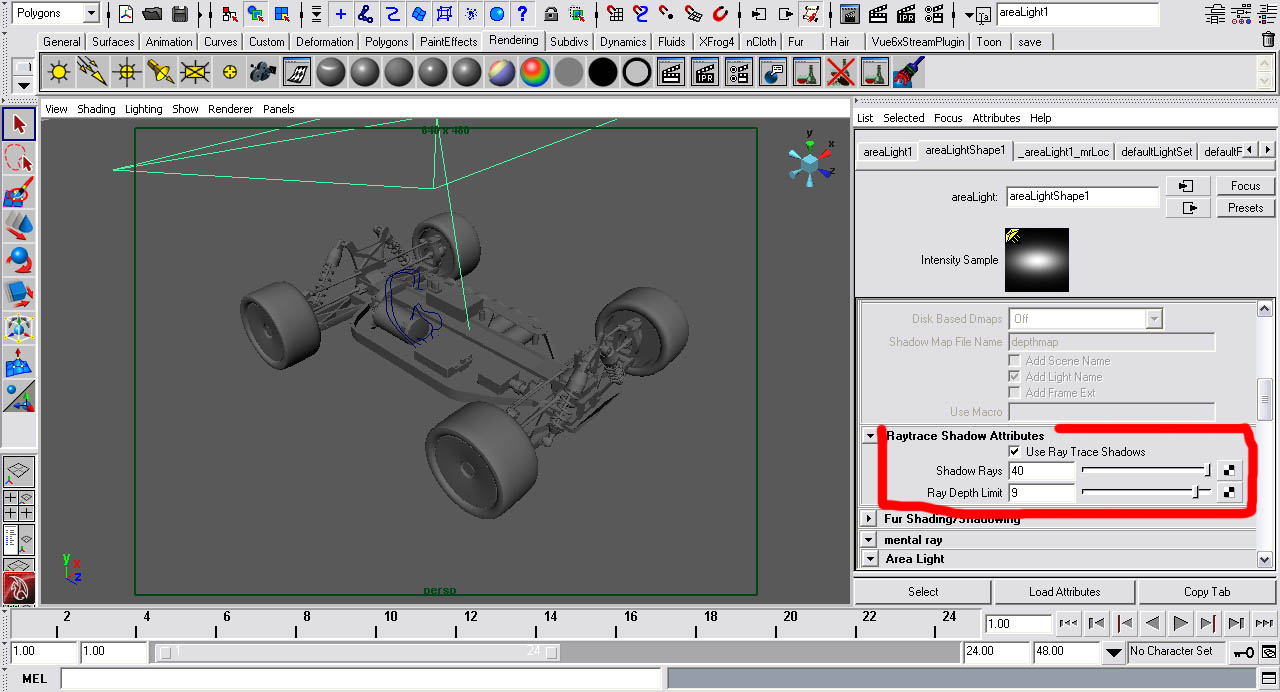Screen dimensions: 1280x692
Task: Open Render Globals settings shelf icon
Action: [x=738, y=72]
